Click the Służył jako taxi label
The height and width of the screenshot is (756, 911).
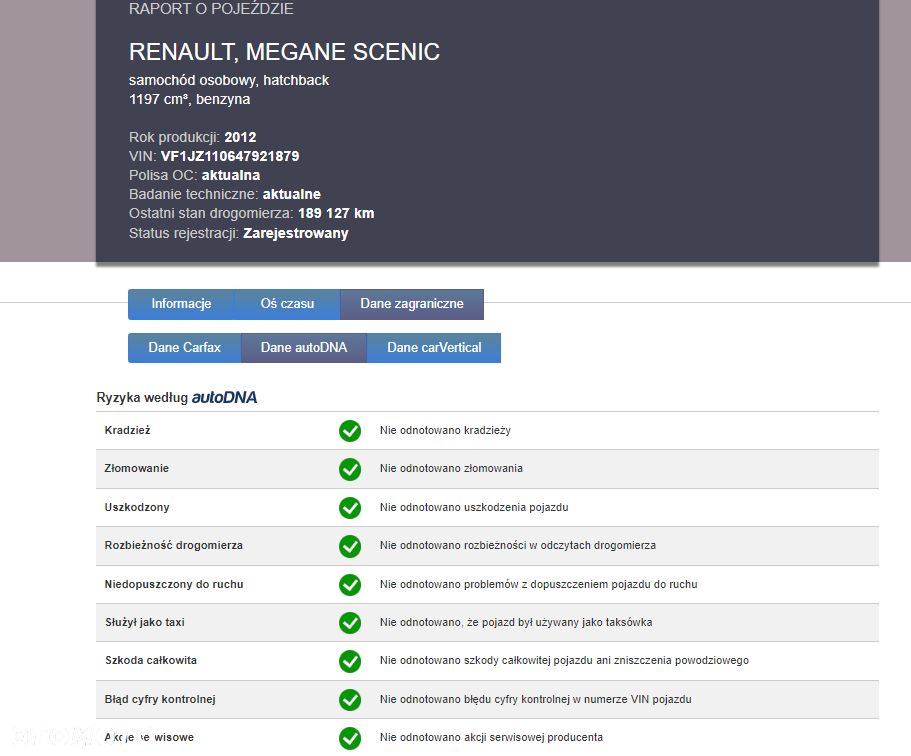coord(145,622)
